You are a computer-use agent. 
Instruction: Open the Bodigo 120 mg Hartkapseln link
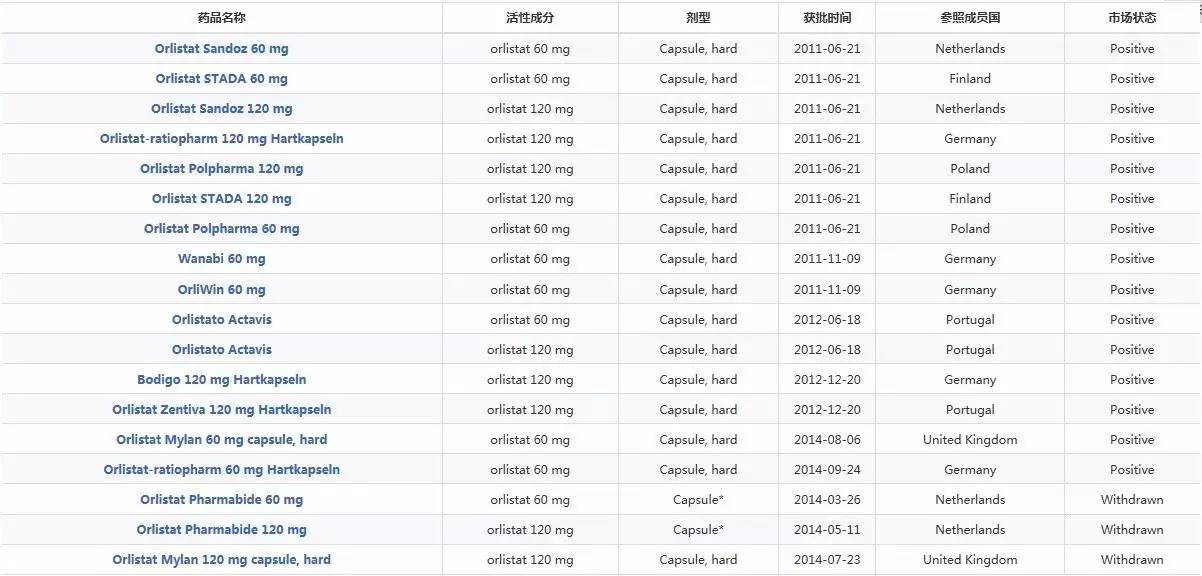pos(221,379)
